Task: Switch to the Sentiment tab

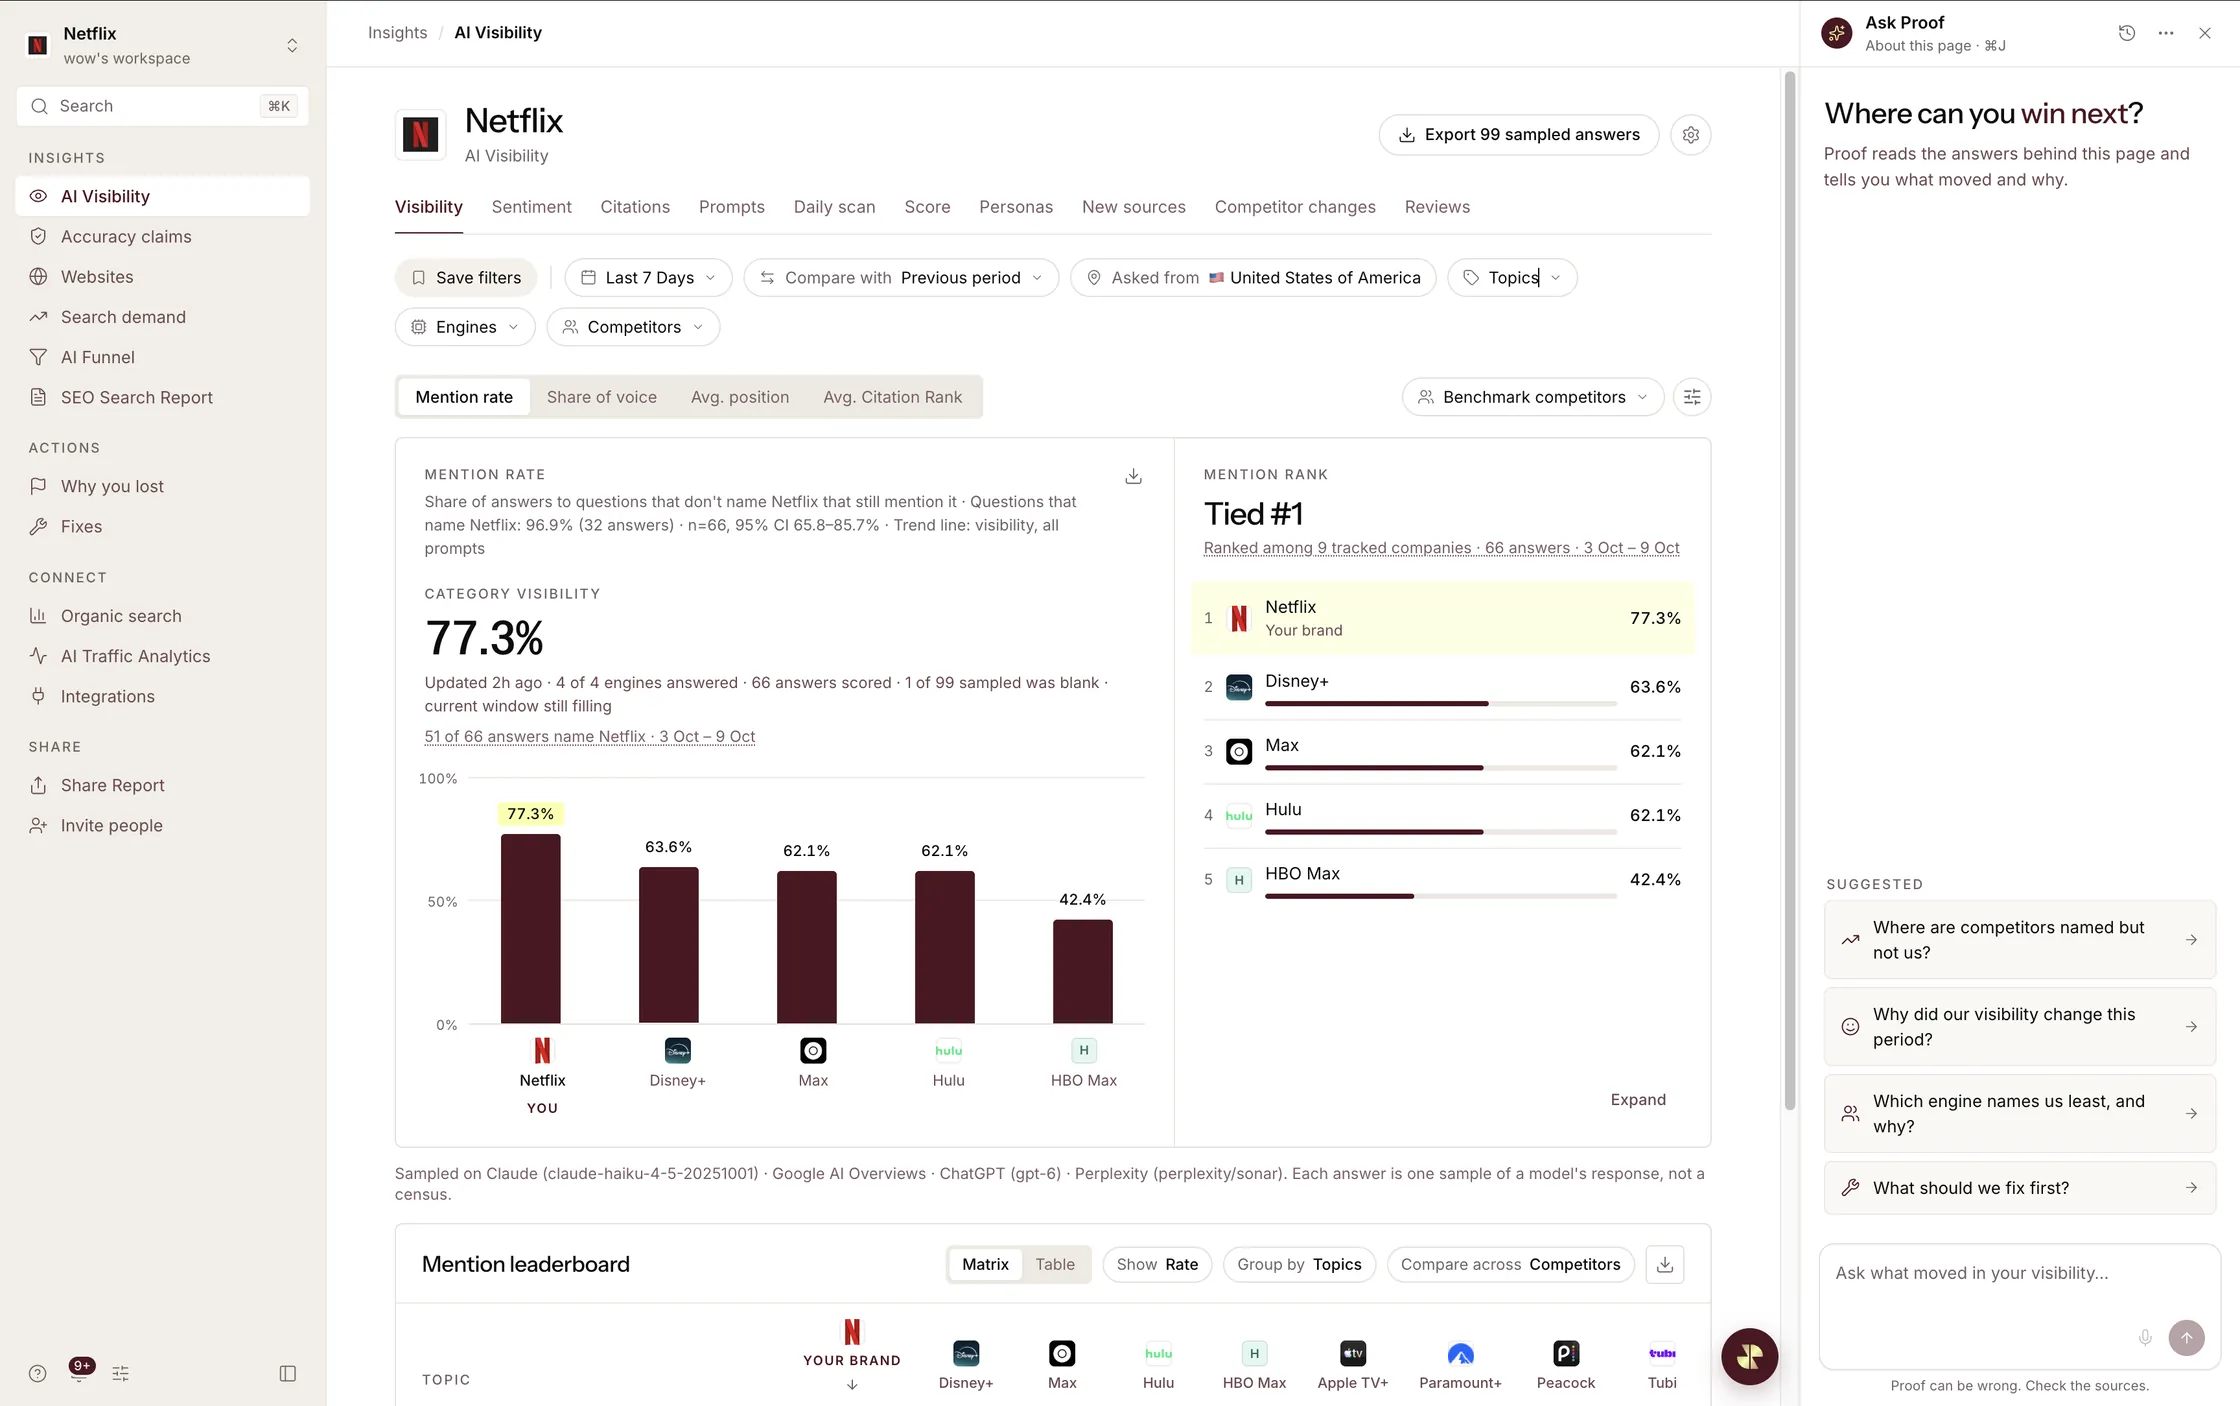Action: 531,207
